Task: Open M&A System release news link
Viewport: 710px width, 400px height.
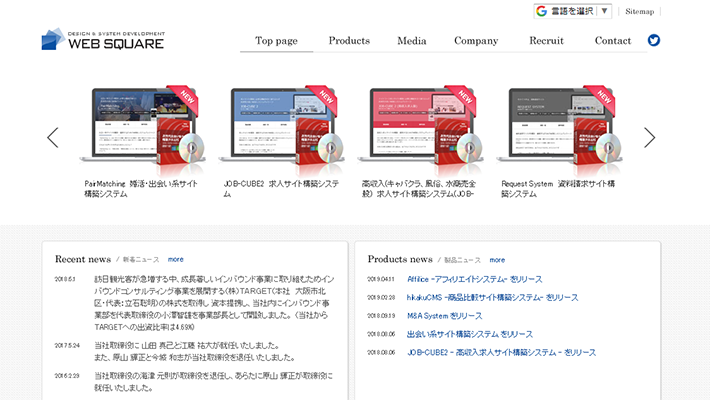Action: click(x=445, y=316)
